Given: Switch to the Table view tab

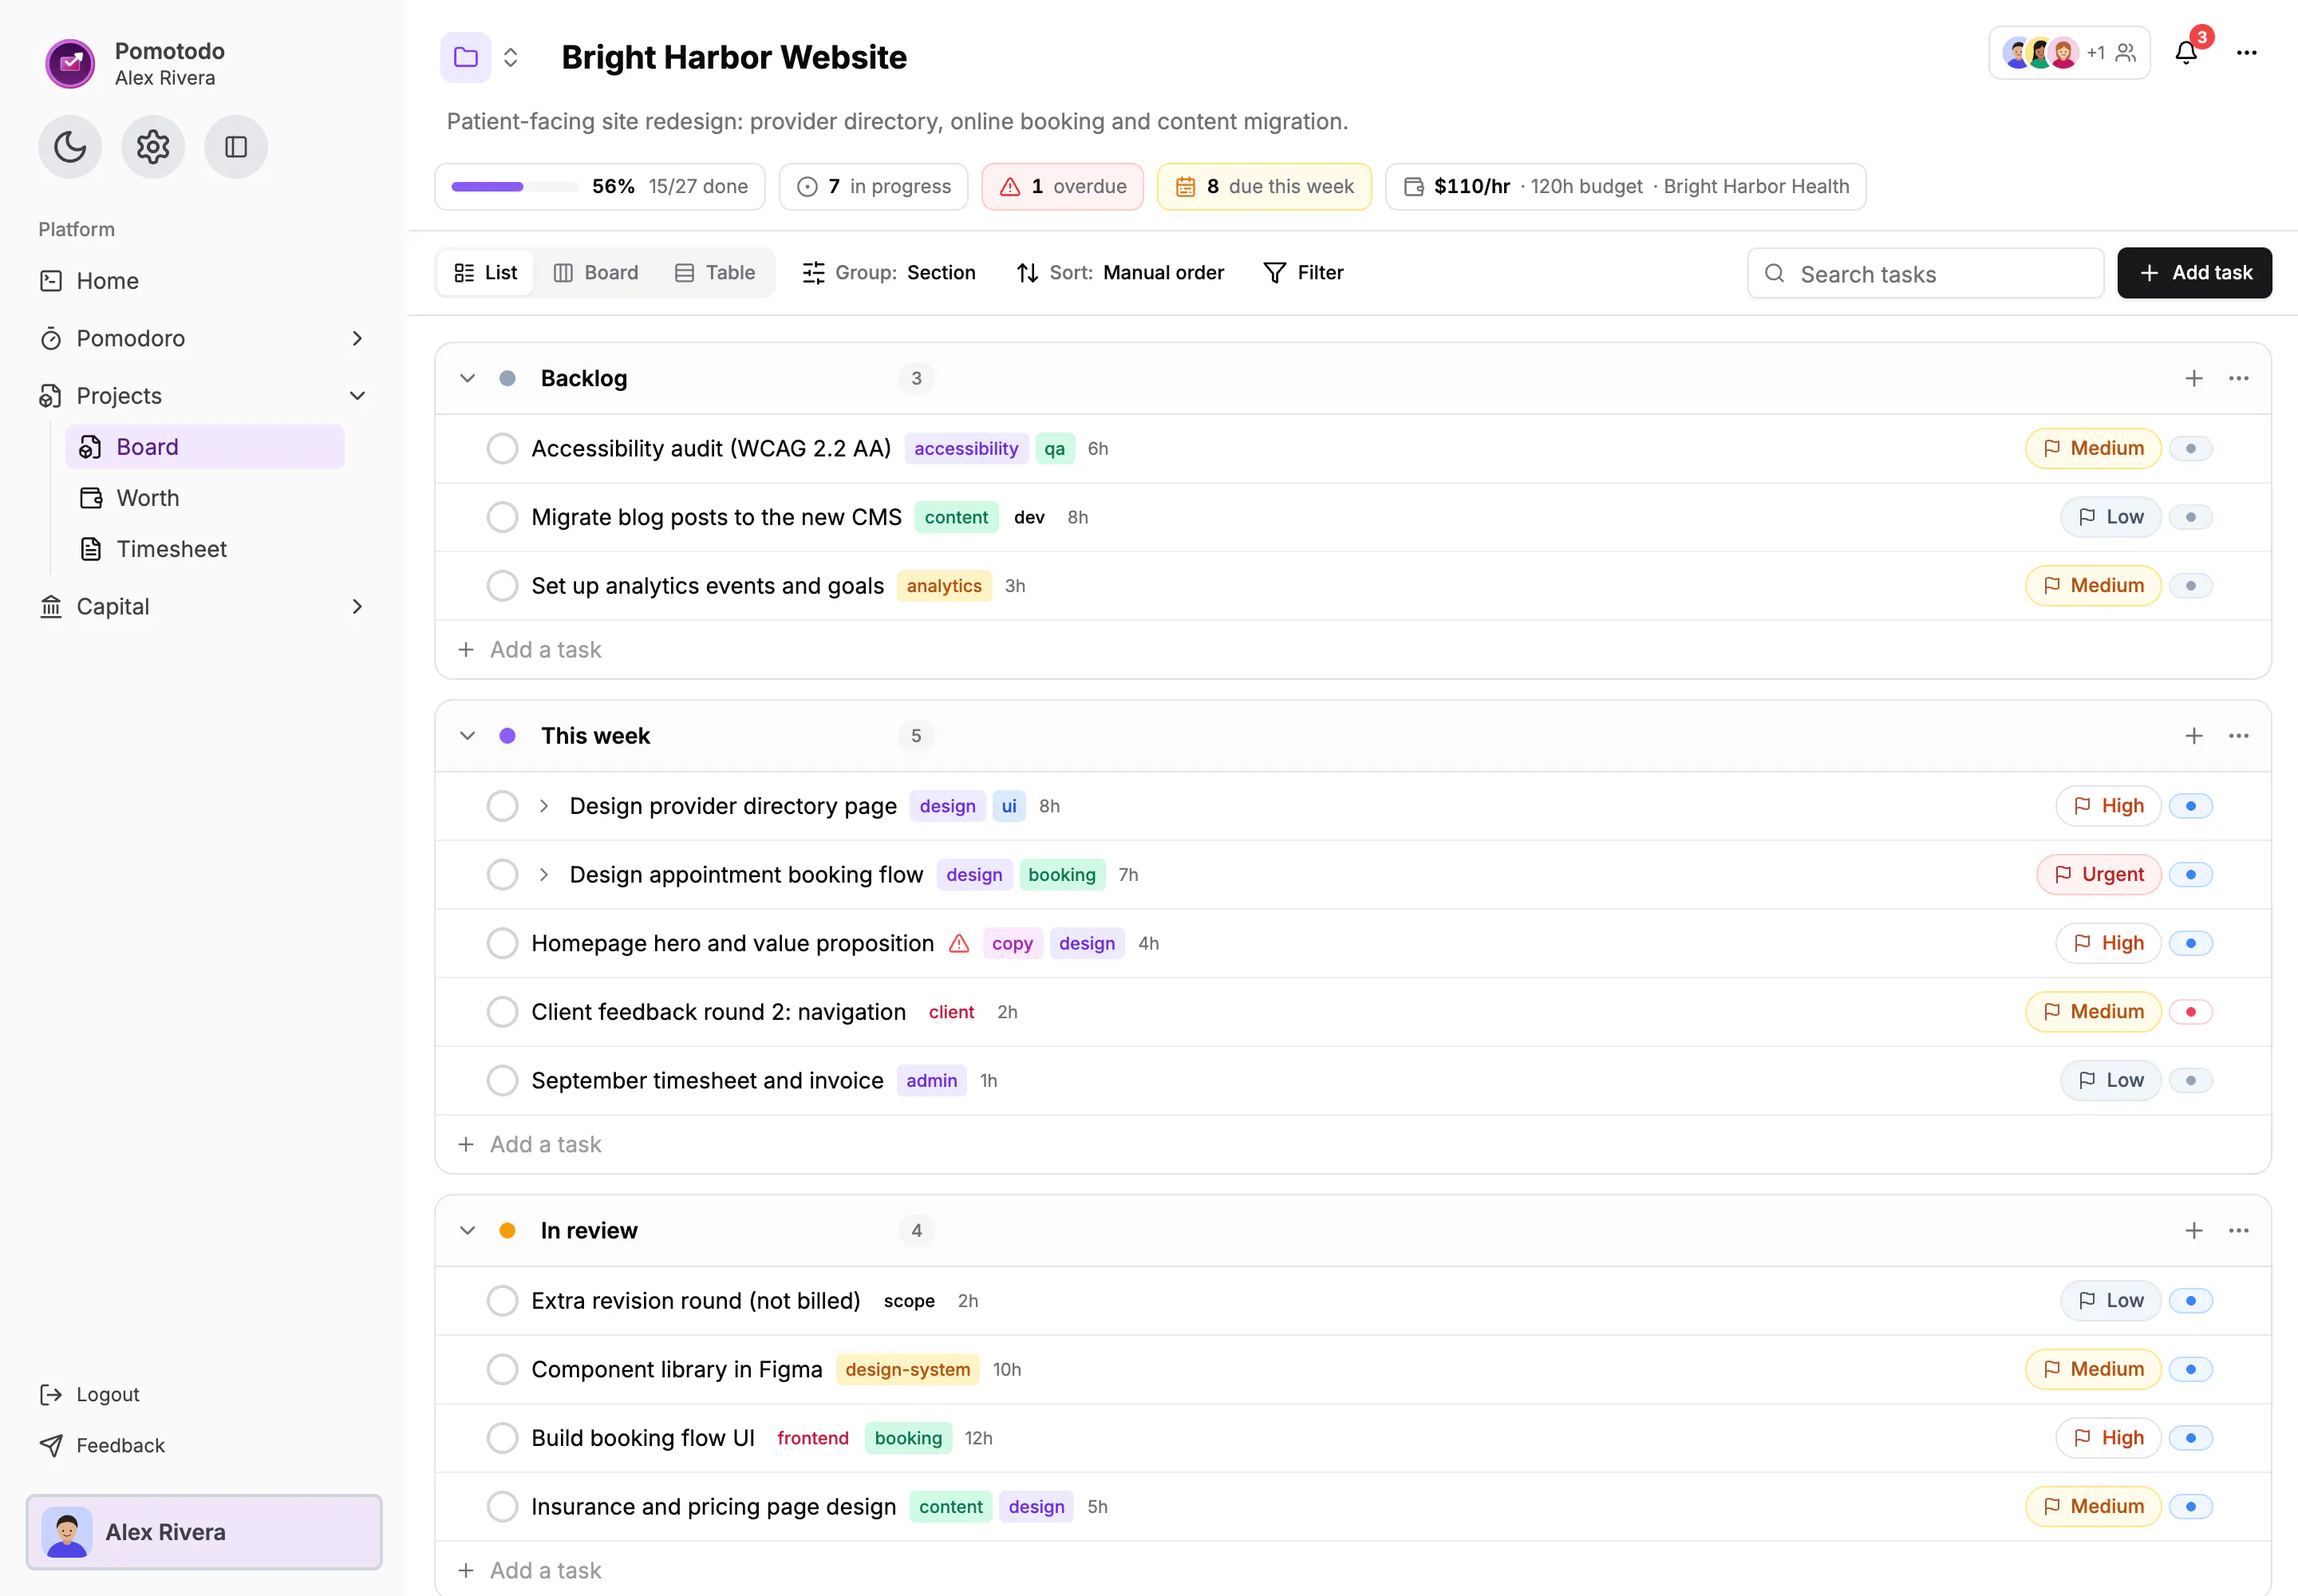Looking at the screenshot, I should [715, 273].
